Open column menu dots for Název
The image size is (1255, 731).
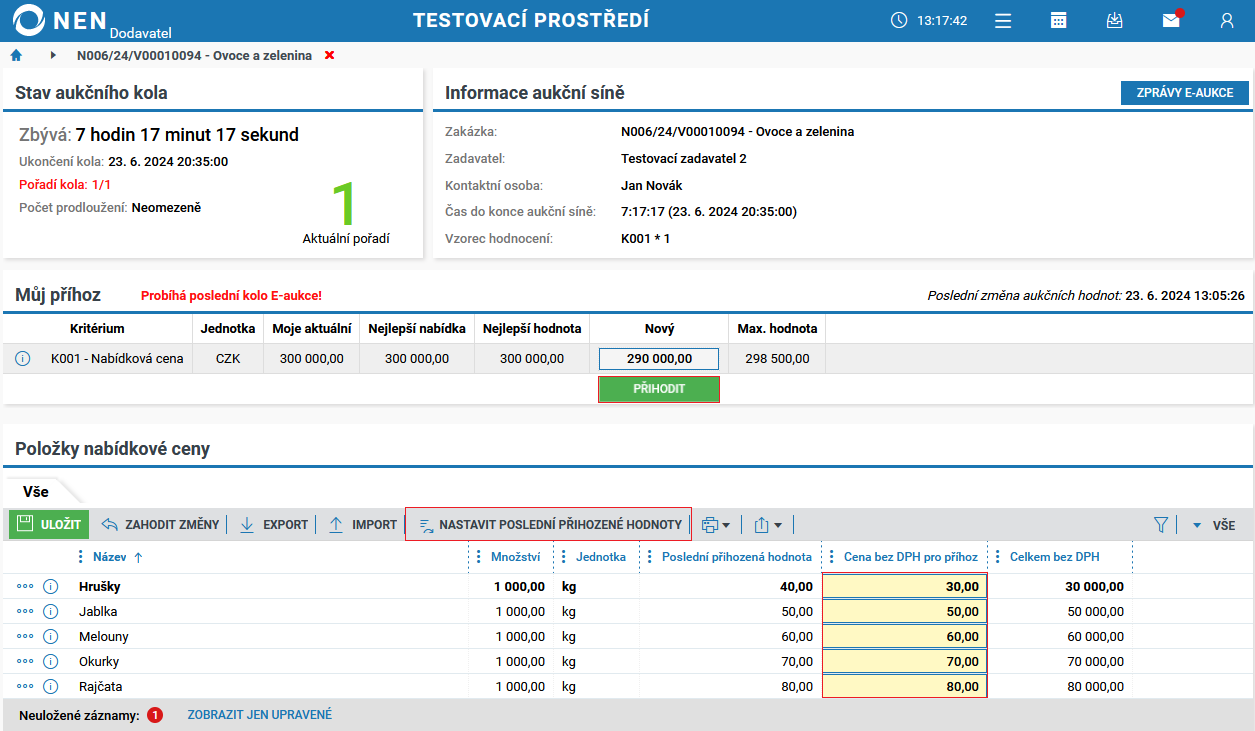[81, 557]
